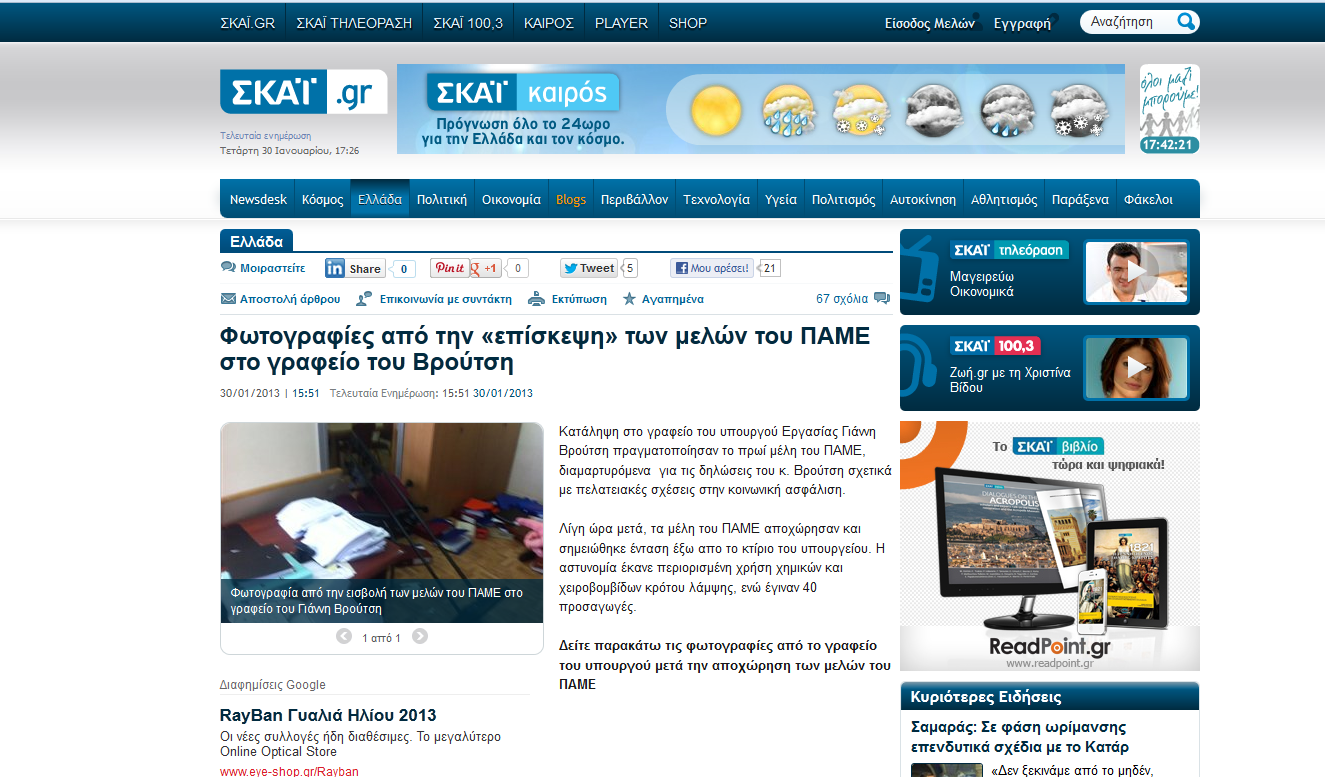Add article to Αγαπημένα favorites

click(663, 299)
